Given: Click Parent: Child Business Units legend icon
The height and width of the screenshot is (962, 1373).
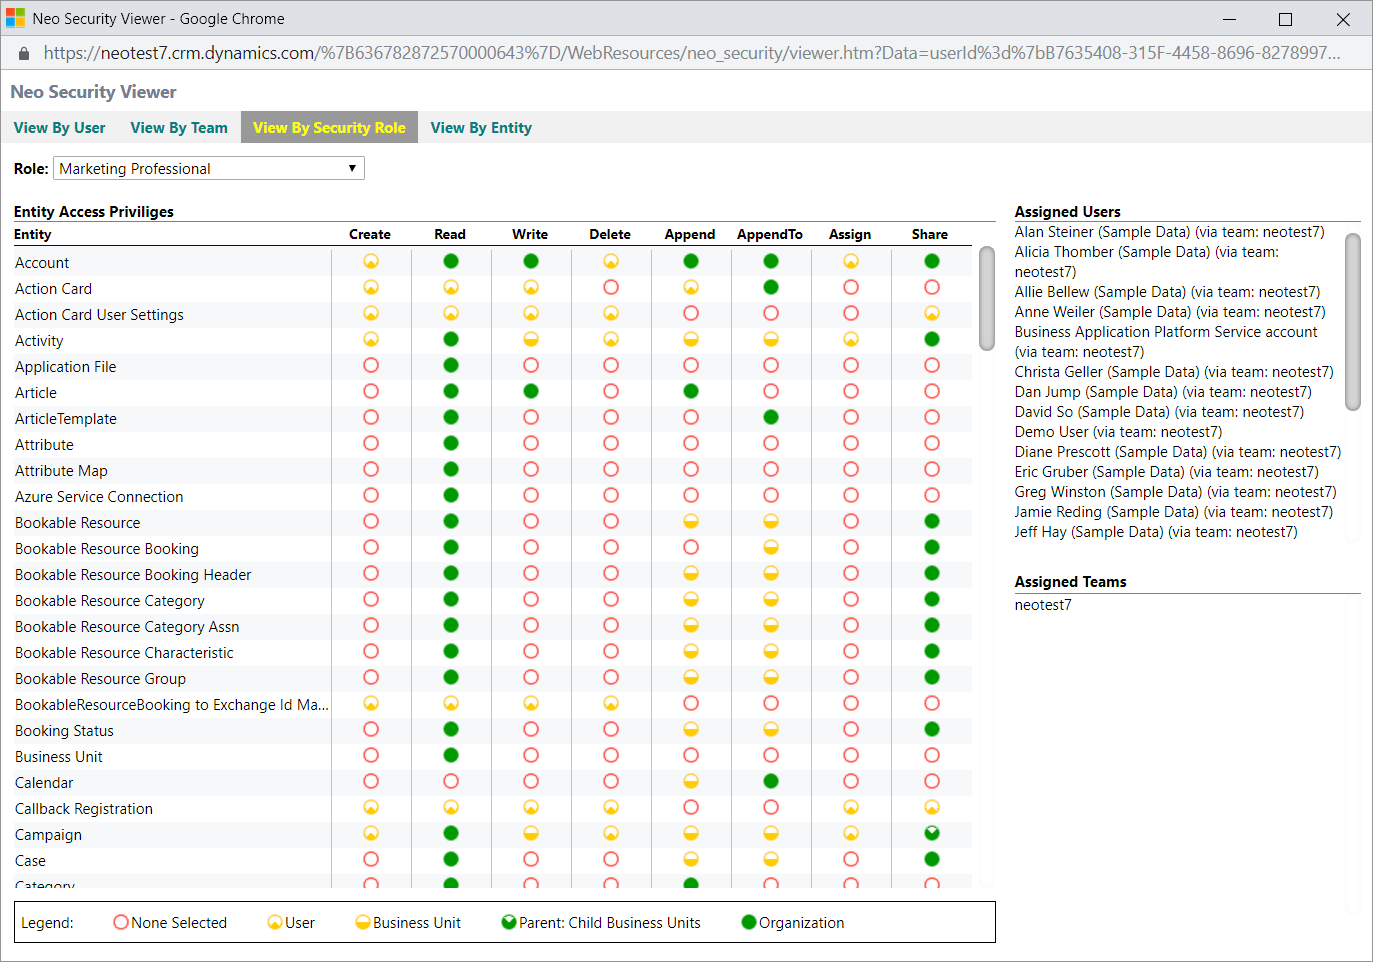Looking at the screenshot, I should point(509,922).
